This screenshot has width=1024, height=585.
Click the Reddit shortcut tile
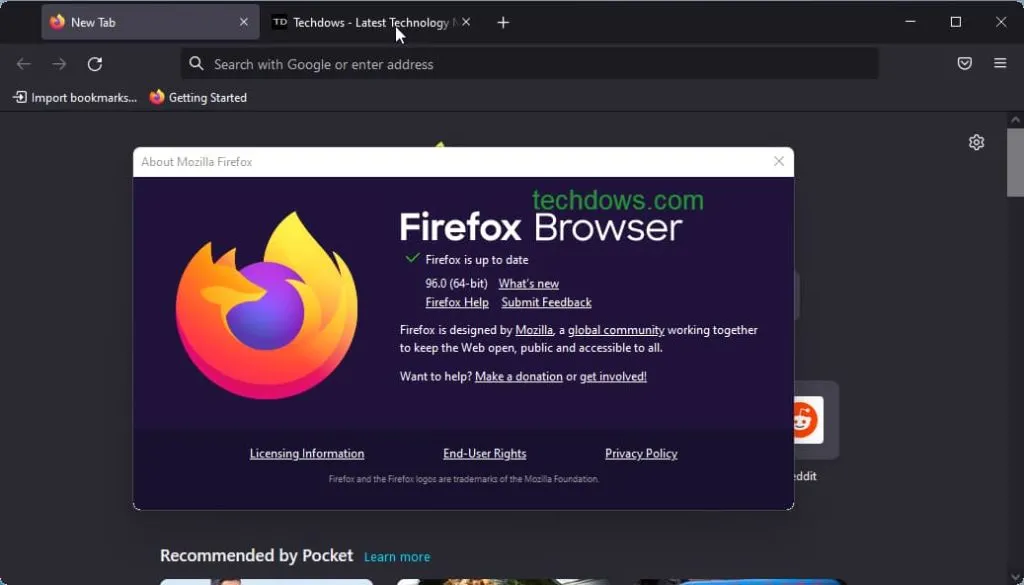coord(816,420)
